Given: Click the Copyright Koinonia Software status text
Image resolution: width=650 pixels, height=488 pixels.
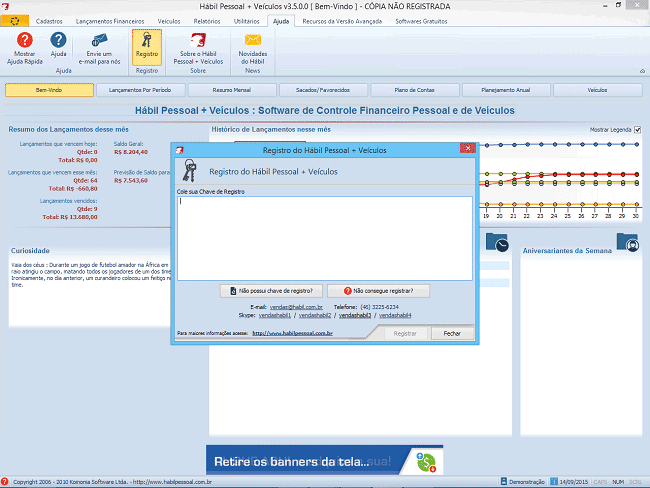Looking at the screenshot, I should [x=112, y=482].
